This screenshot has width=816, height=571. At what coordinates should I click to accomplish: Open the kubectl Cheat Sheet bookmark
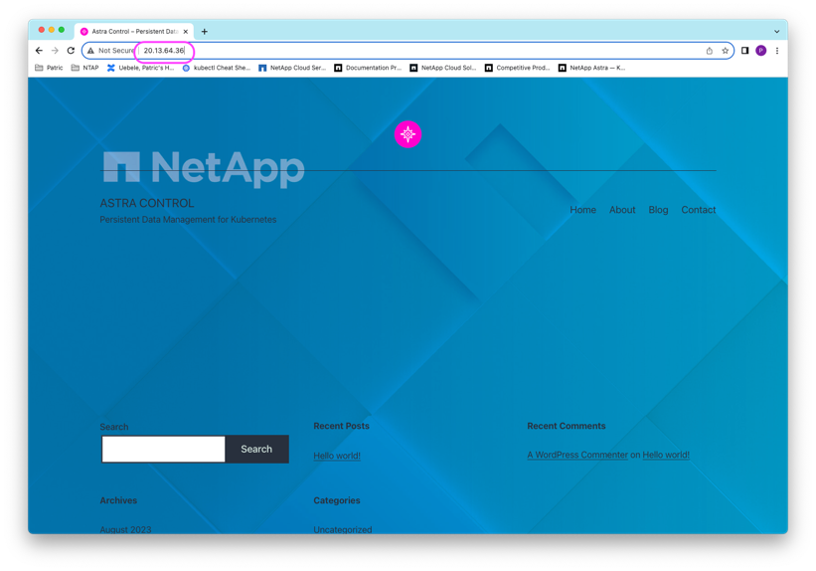pyautogui.click(x=216, y=68)
